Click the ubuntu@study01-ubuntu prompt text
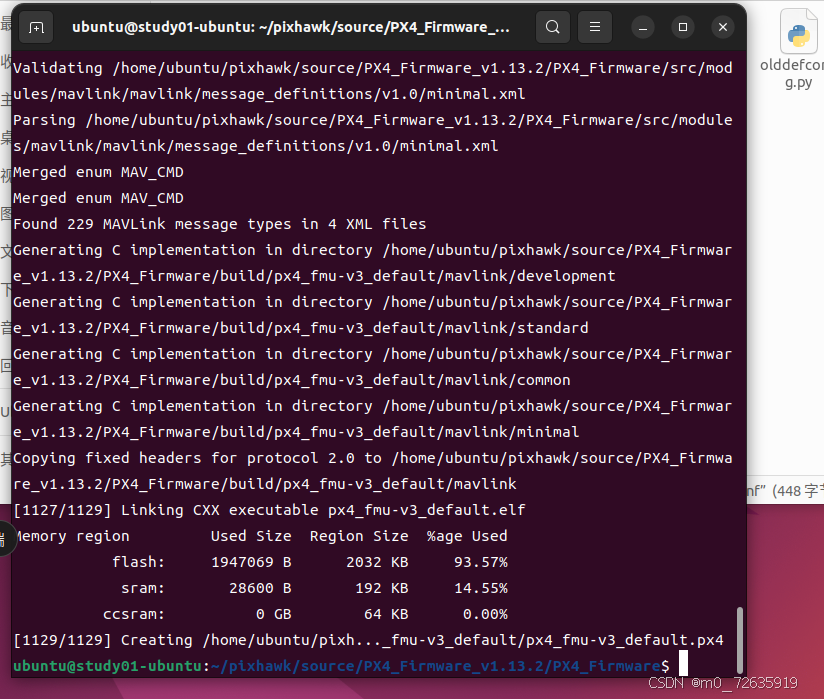This screenshot has width=824, height=699. [108, 666]
